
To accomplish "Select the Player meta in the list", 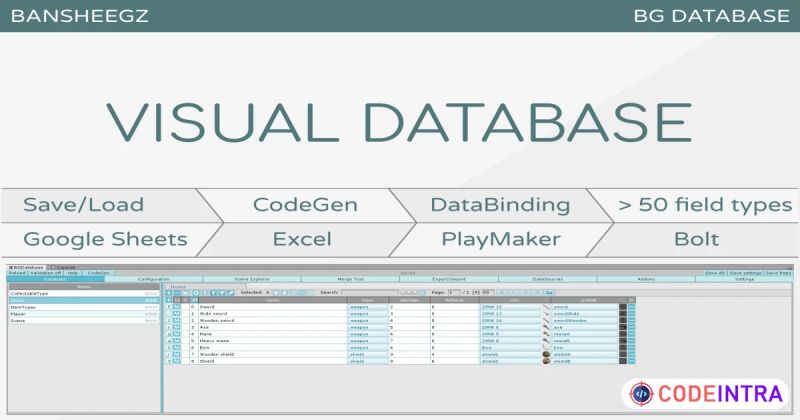I will [x=84, y=314].
